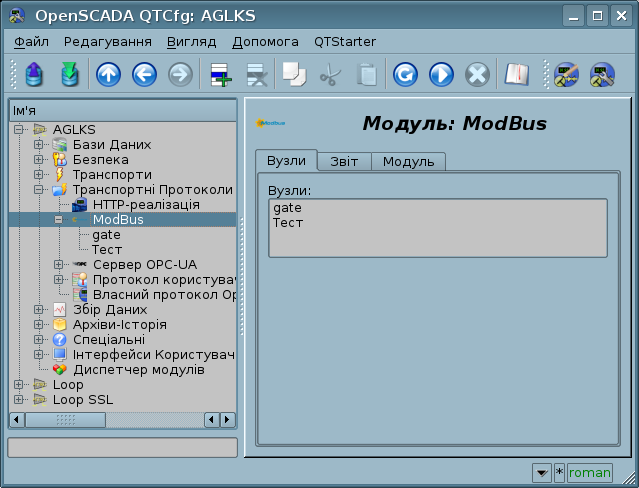
Task: Click the Add item toolbar icon
Action: (220, 75)
